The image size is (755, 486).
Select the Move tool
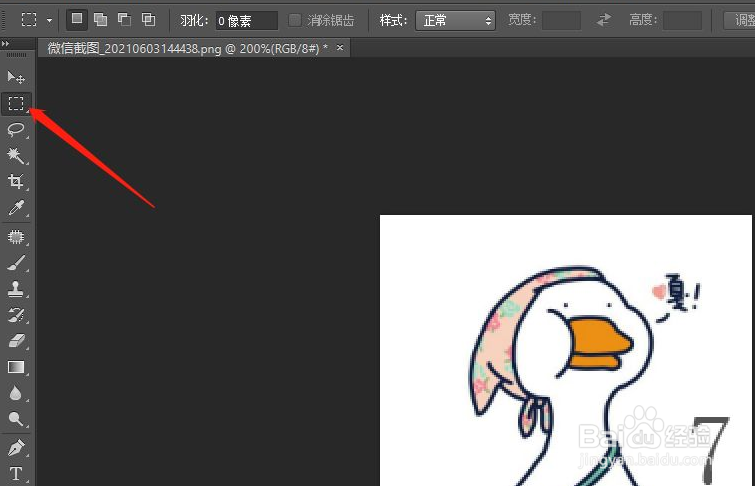click(x=16, y=77)
